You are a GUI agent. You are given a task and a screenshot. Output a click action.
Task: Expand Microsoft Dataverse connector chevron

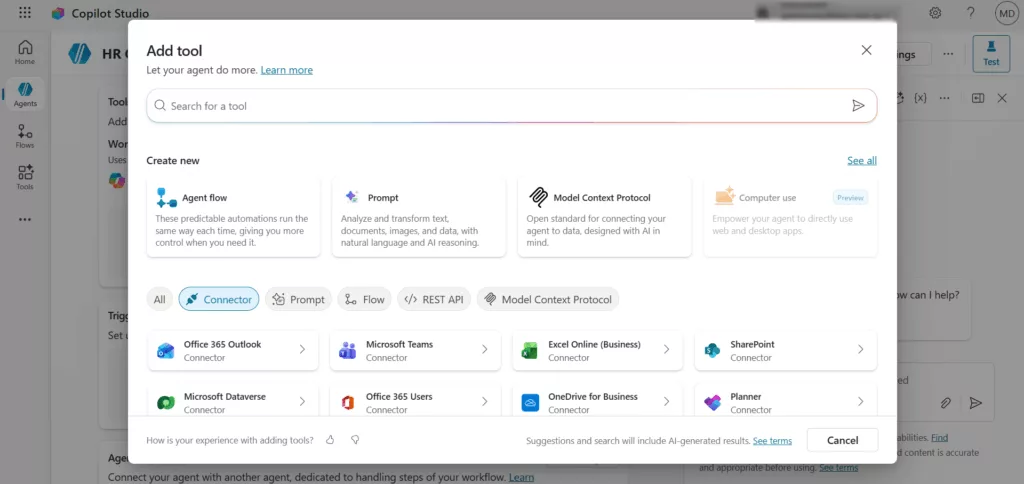click(302, 402)
